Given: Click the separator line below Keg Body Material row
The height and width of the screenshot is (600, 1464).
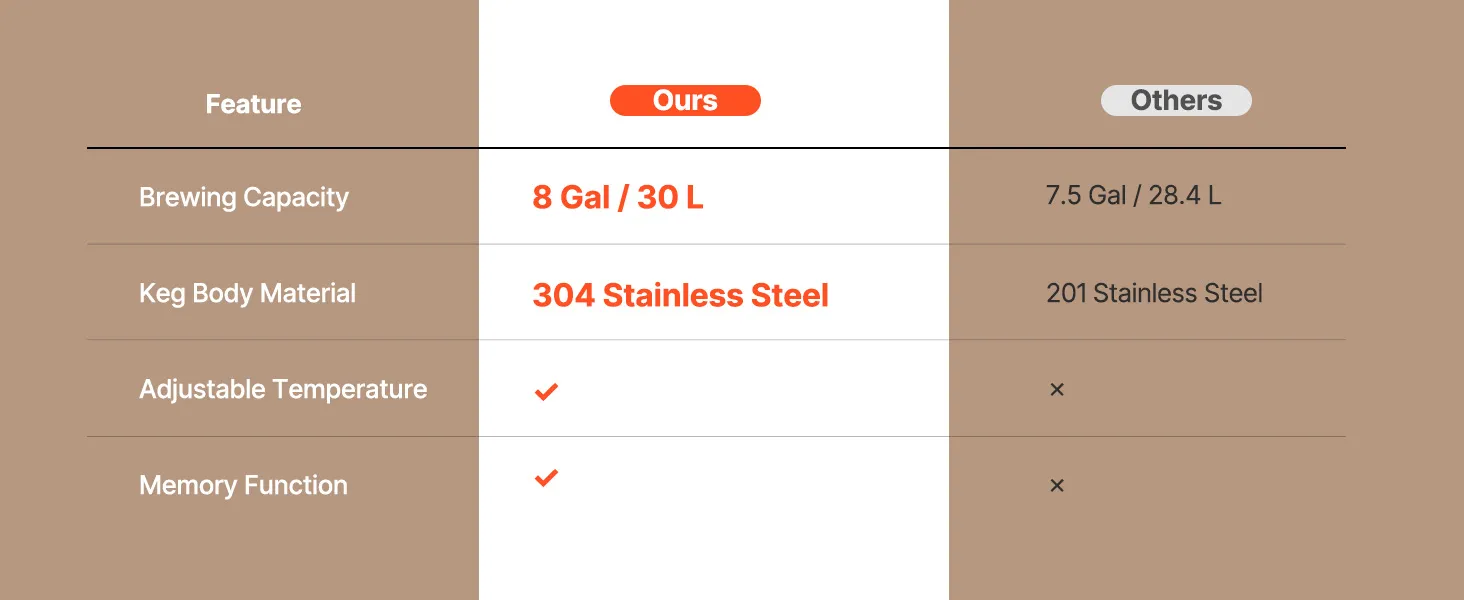Looking at the screenshot, I should click(716, 340).
